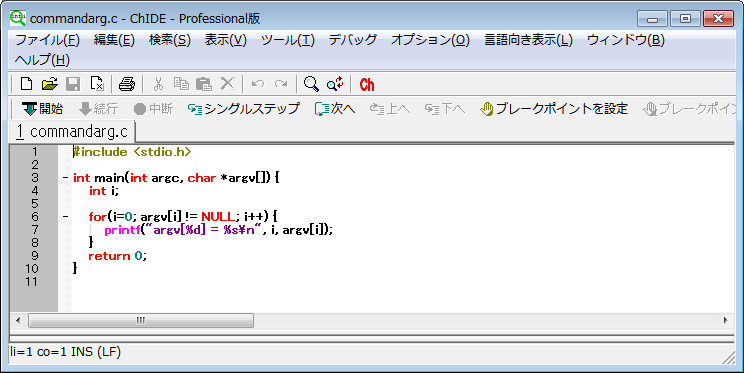Viewport: 744px width, 373px height.
Task: Click line number 11 in margin
Action: (31, 281)
